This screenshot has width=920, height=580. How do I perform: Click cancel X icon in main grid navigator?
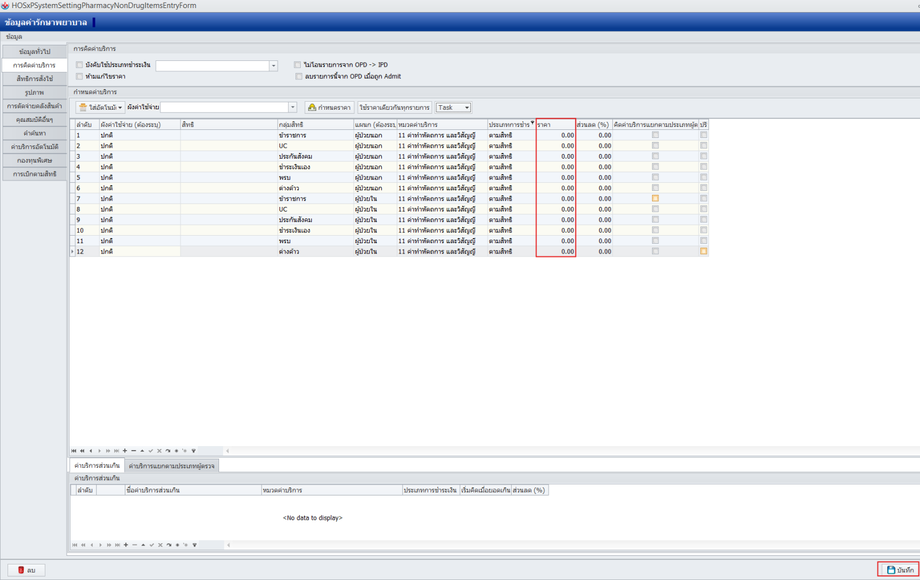159,451
